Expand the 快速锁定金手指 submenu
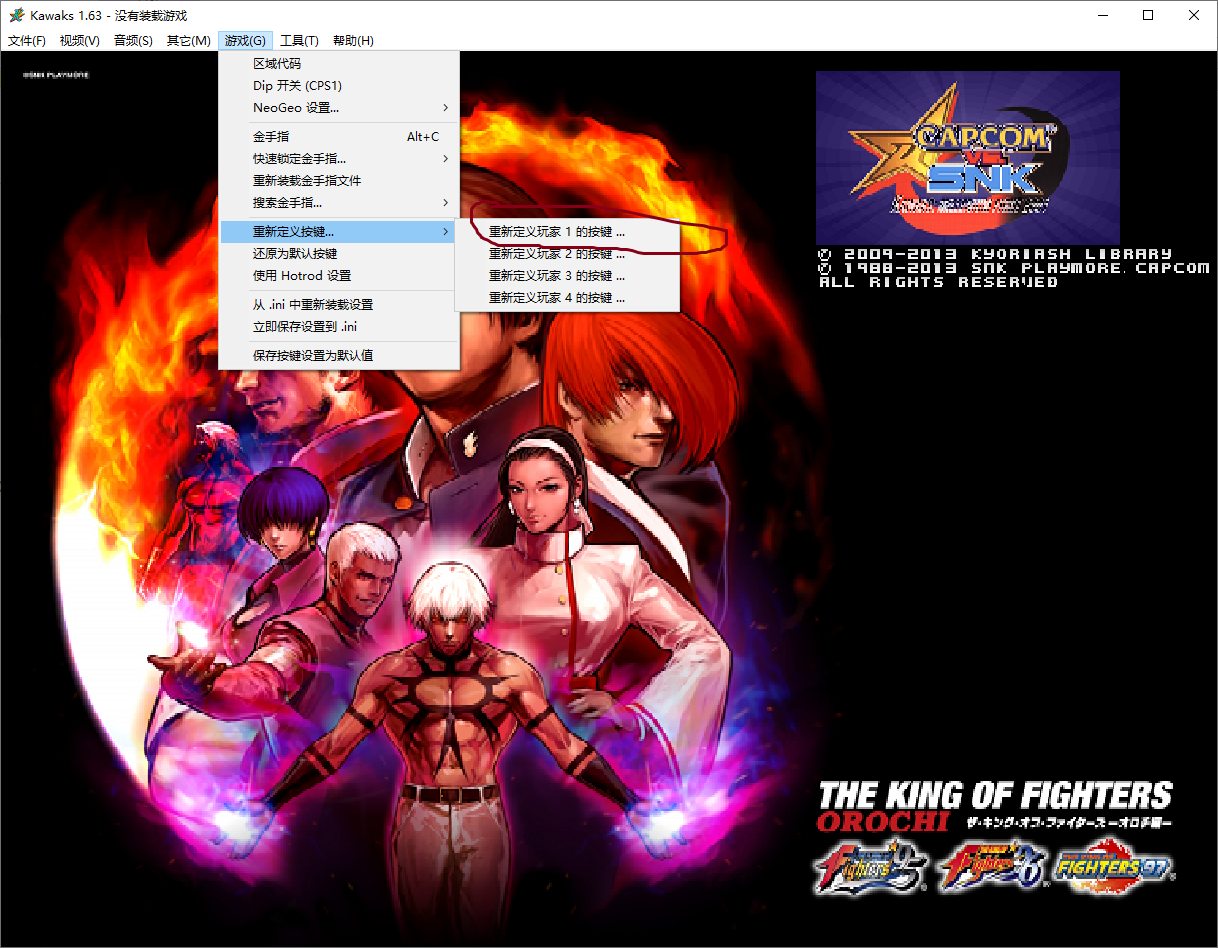The image size is (1218, 948). [300, 159]
